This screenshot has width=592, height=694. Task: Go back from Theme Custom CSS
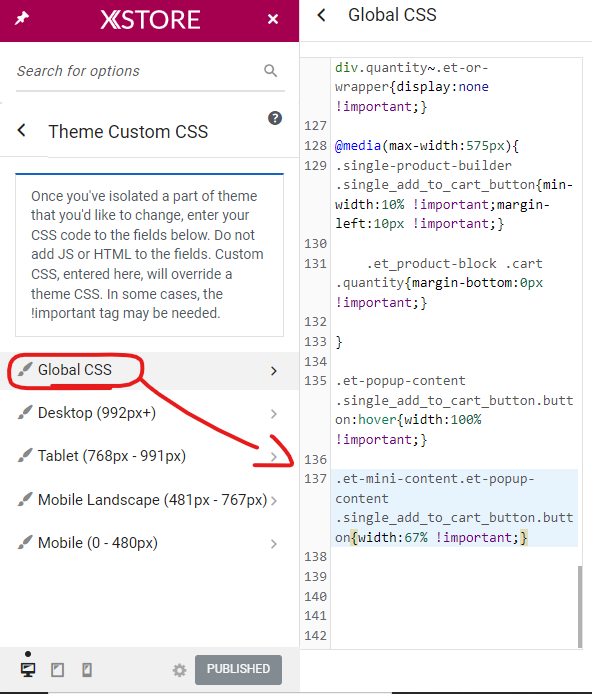21,131
